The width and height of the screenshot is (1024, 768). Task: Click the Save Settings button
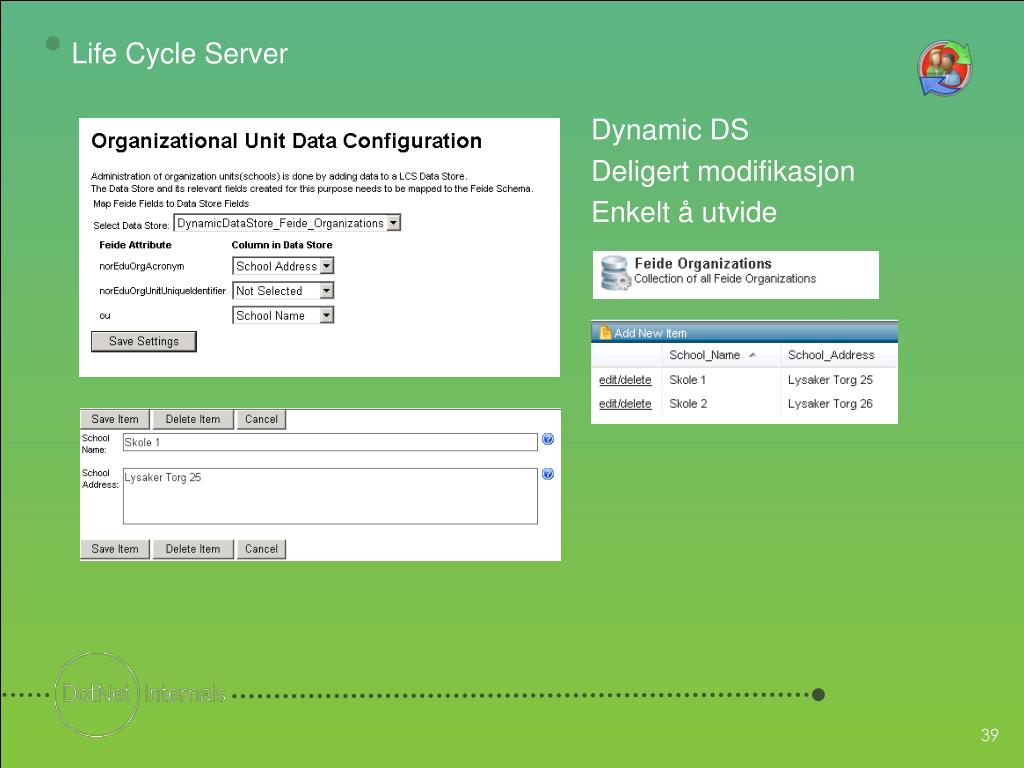(x=144, y=341)
